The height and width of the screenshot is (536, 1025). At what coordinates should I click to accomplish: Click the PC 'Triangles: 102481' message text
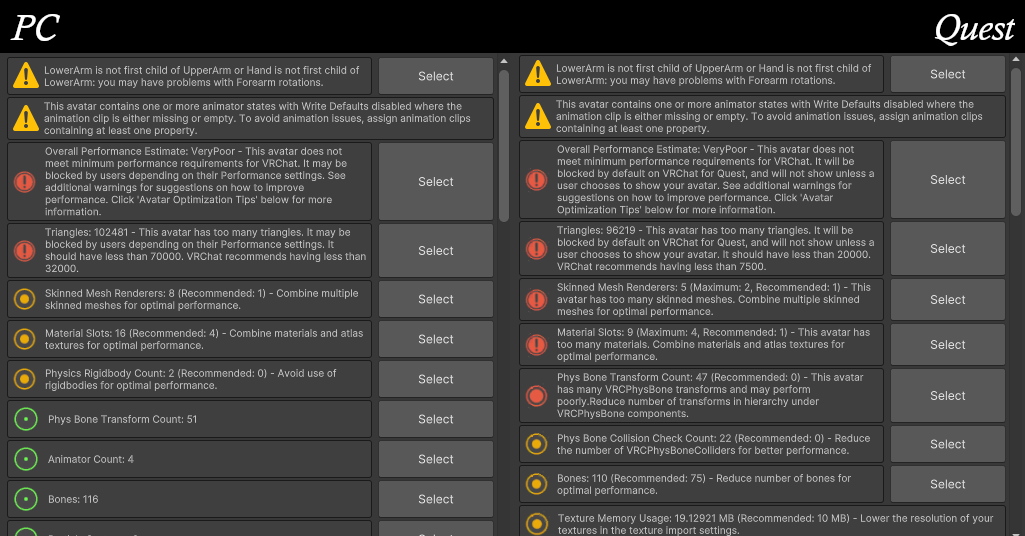[205, 250]
